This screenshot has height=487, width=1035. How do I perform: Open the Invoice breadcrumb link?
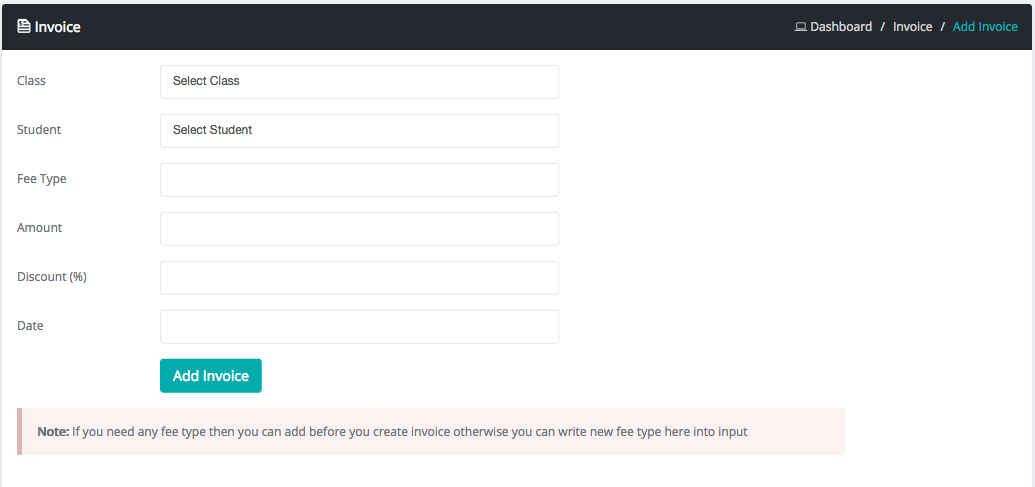pos(912,27)
